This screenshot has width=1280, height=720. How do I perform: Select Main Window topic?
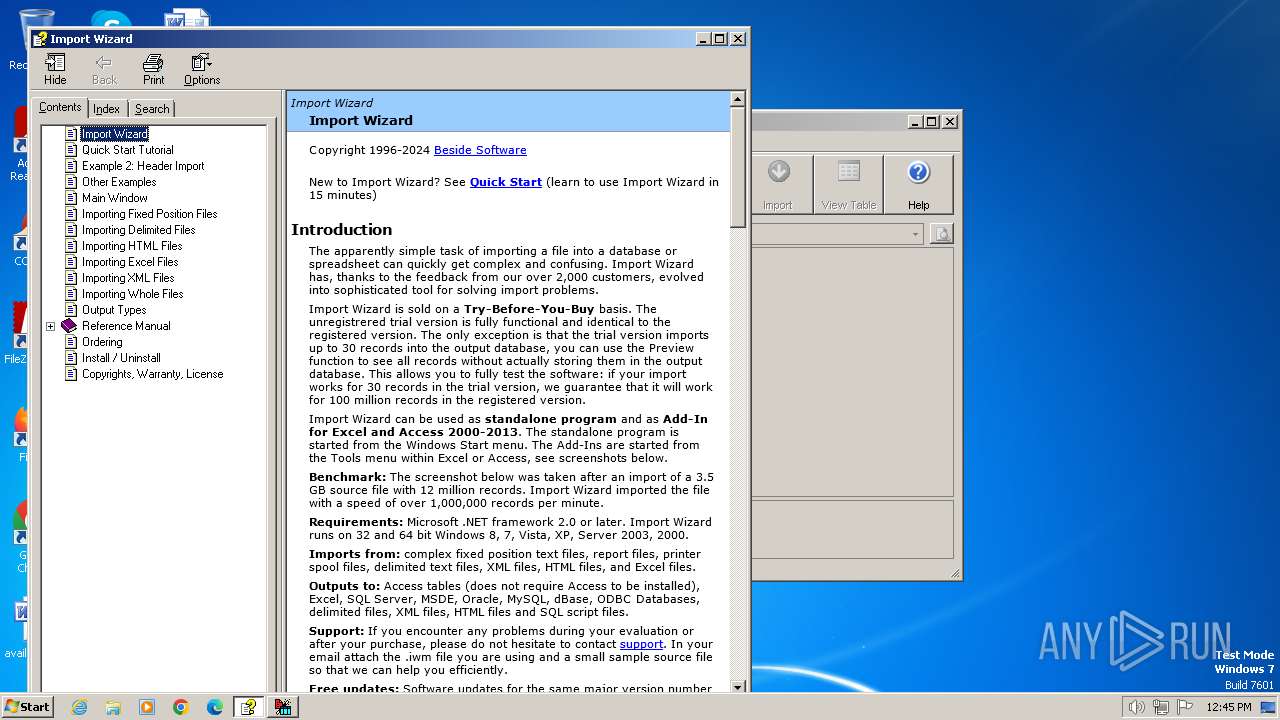(x=115, y=198)
